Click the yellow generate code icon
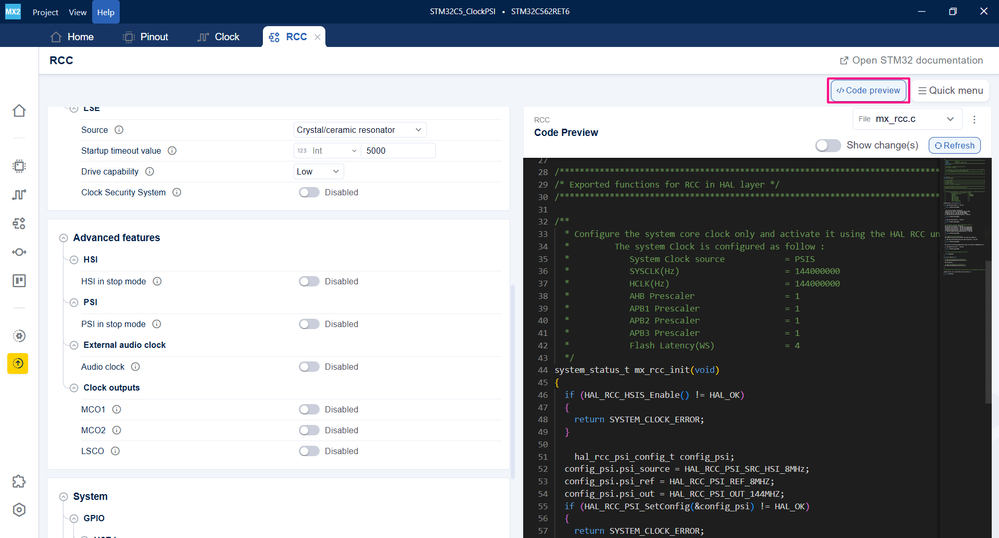Screen dimensions: 999x538 pos(18,363)
